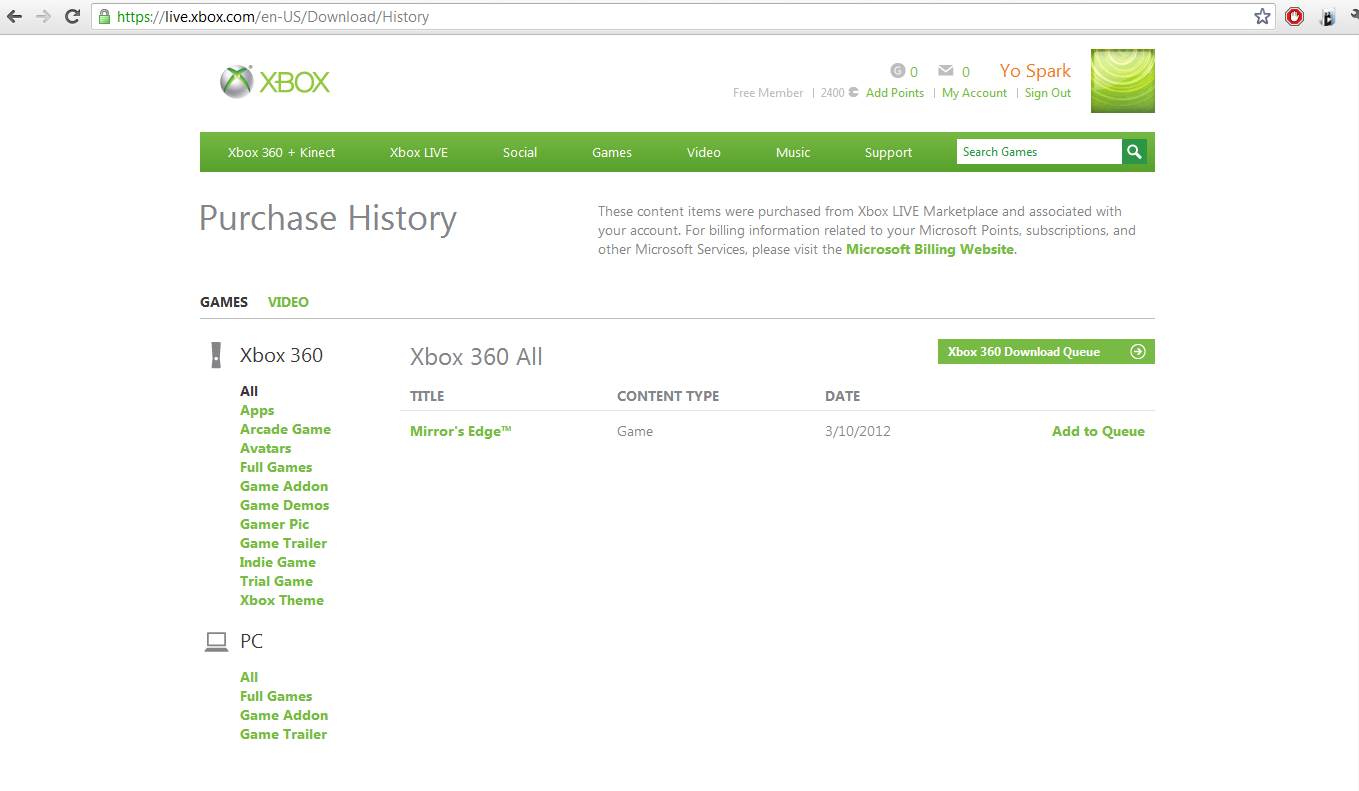This screenshot has height=791, width=1359.
Task: Click the TITLE column header
Action: (x=427, y=396)
